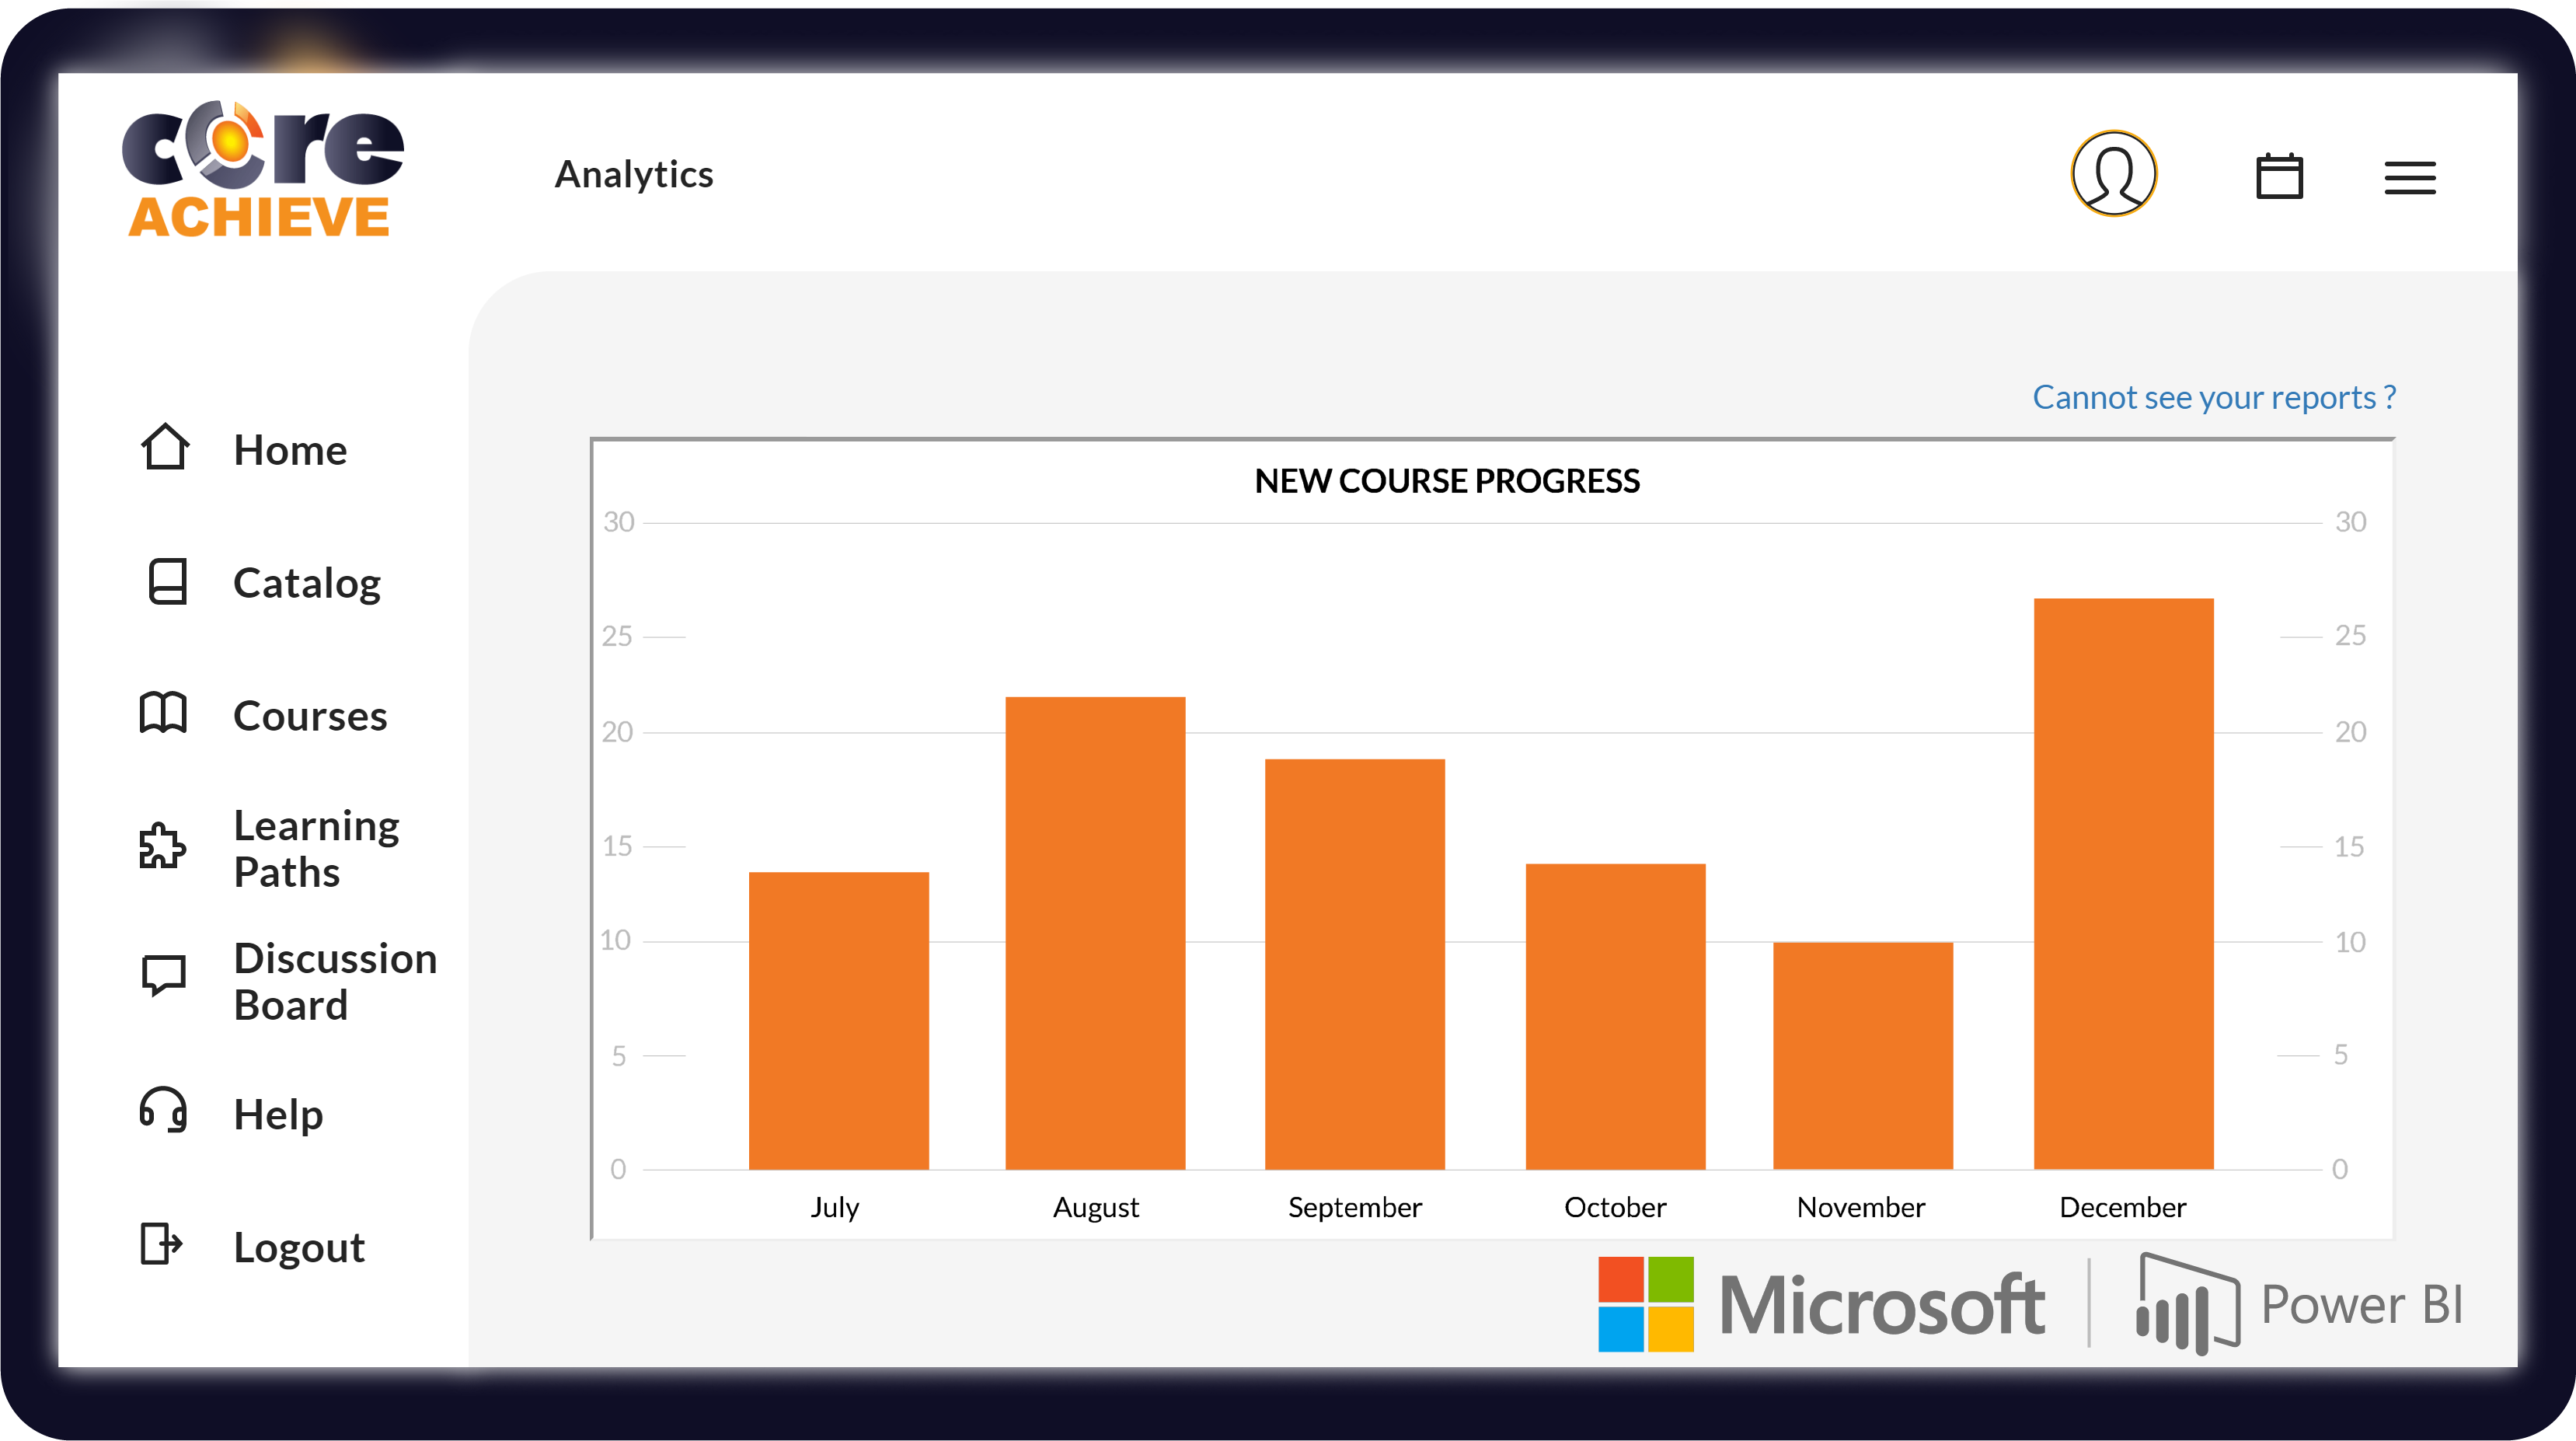Click the Logout text link

(299, 1247)
